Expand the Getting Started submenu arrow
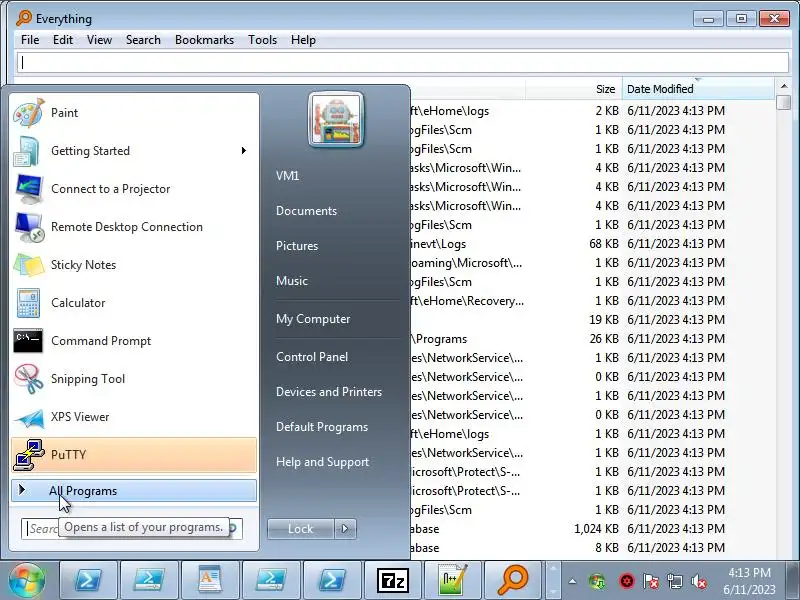Image resolution: width=800 pixels, height=600 pixels. click(x=244, y=151)
